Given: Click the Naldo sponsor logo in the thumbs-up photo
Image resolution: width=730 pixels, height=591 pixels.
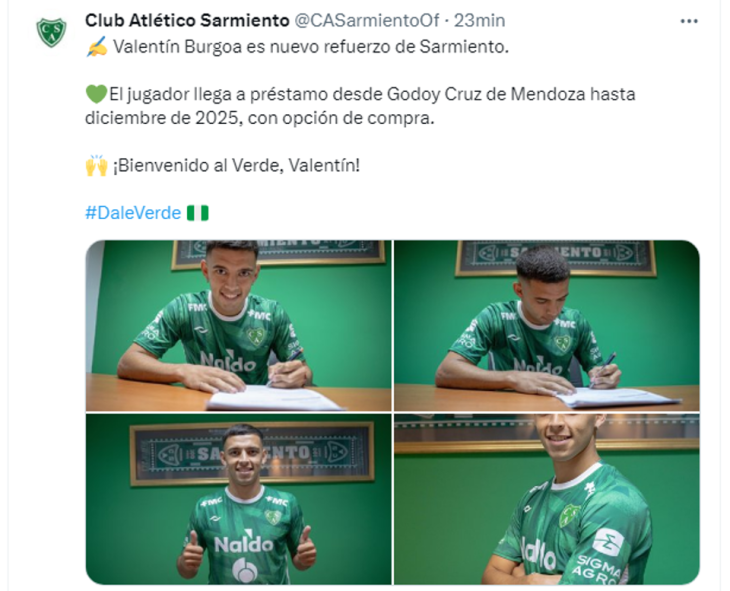Looking at the screenshot, I should 243,543.
